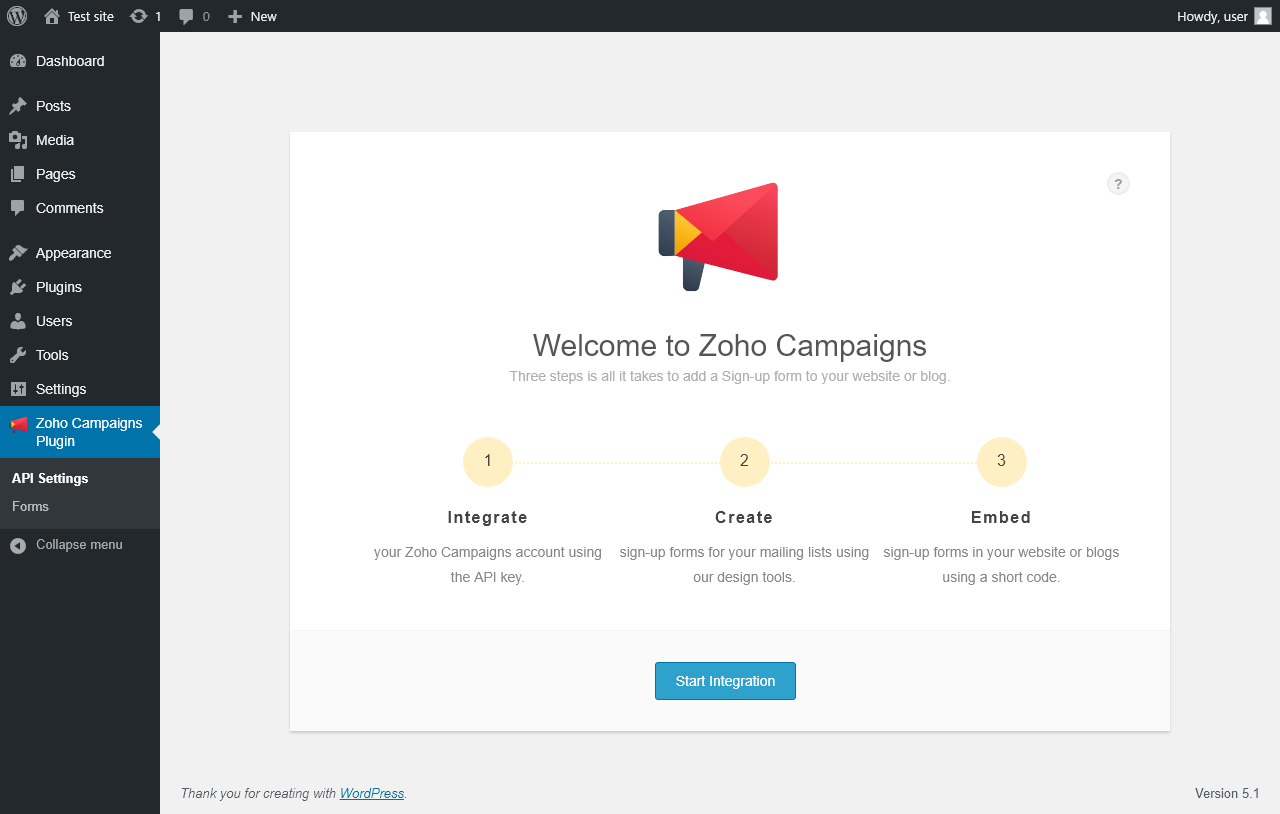The image size is (1280, 814).
Task: Open the comments bubble icon in admin bar
Action: (x=187, y=16)
